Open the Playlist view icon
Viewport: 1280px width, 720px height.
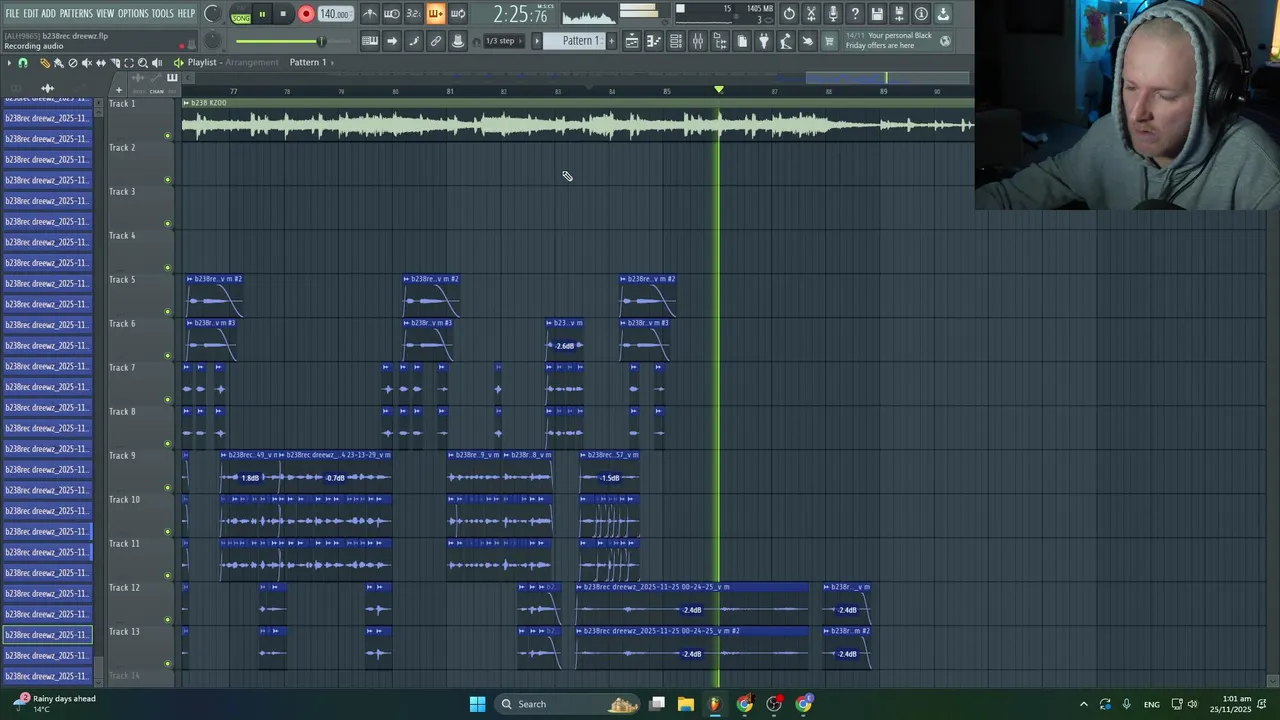(x=632, y=41)
